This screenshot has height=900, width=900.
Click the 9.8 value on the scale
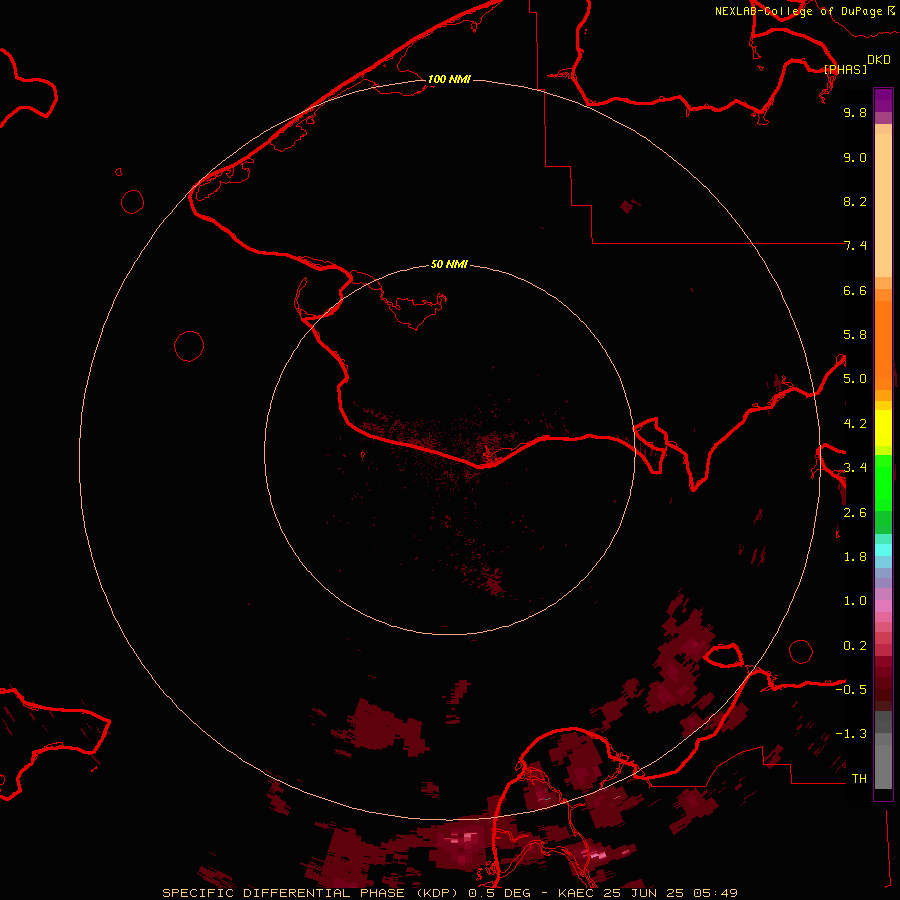pyautogui.click(x=855, y=112)
